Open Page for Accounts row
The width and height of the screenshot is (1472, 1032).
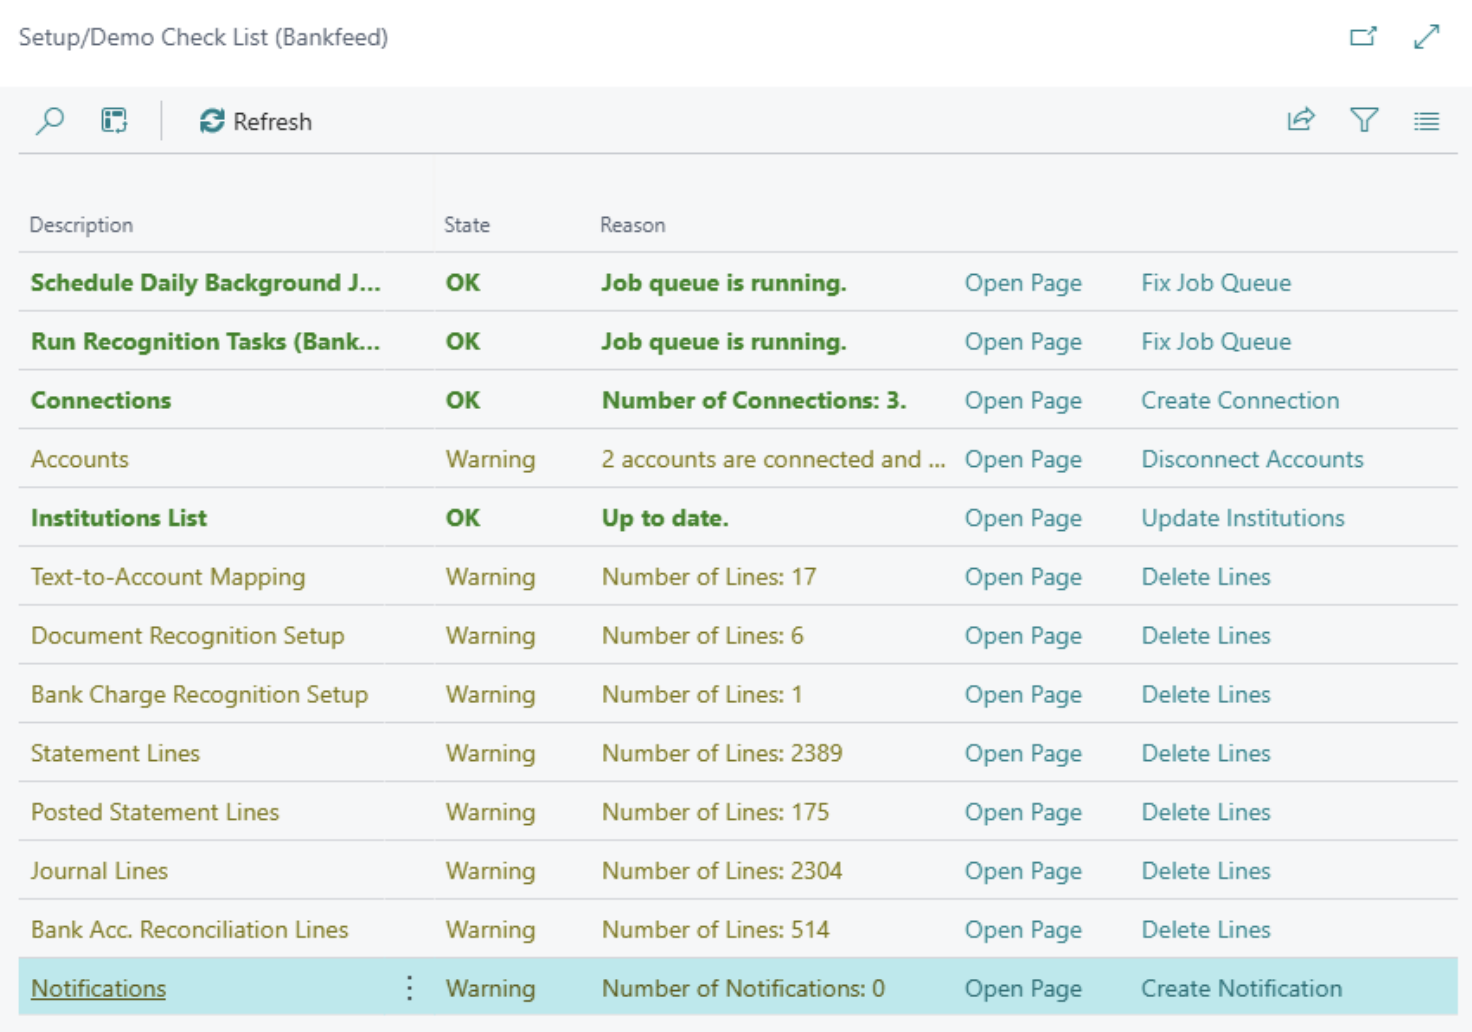coord(1023,459)
